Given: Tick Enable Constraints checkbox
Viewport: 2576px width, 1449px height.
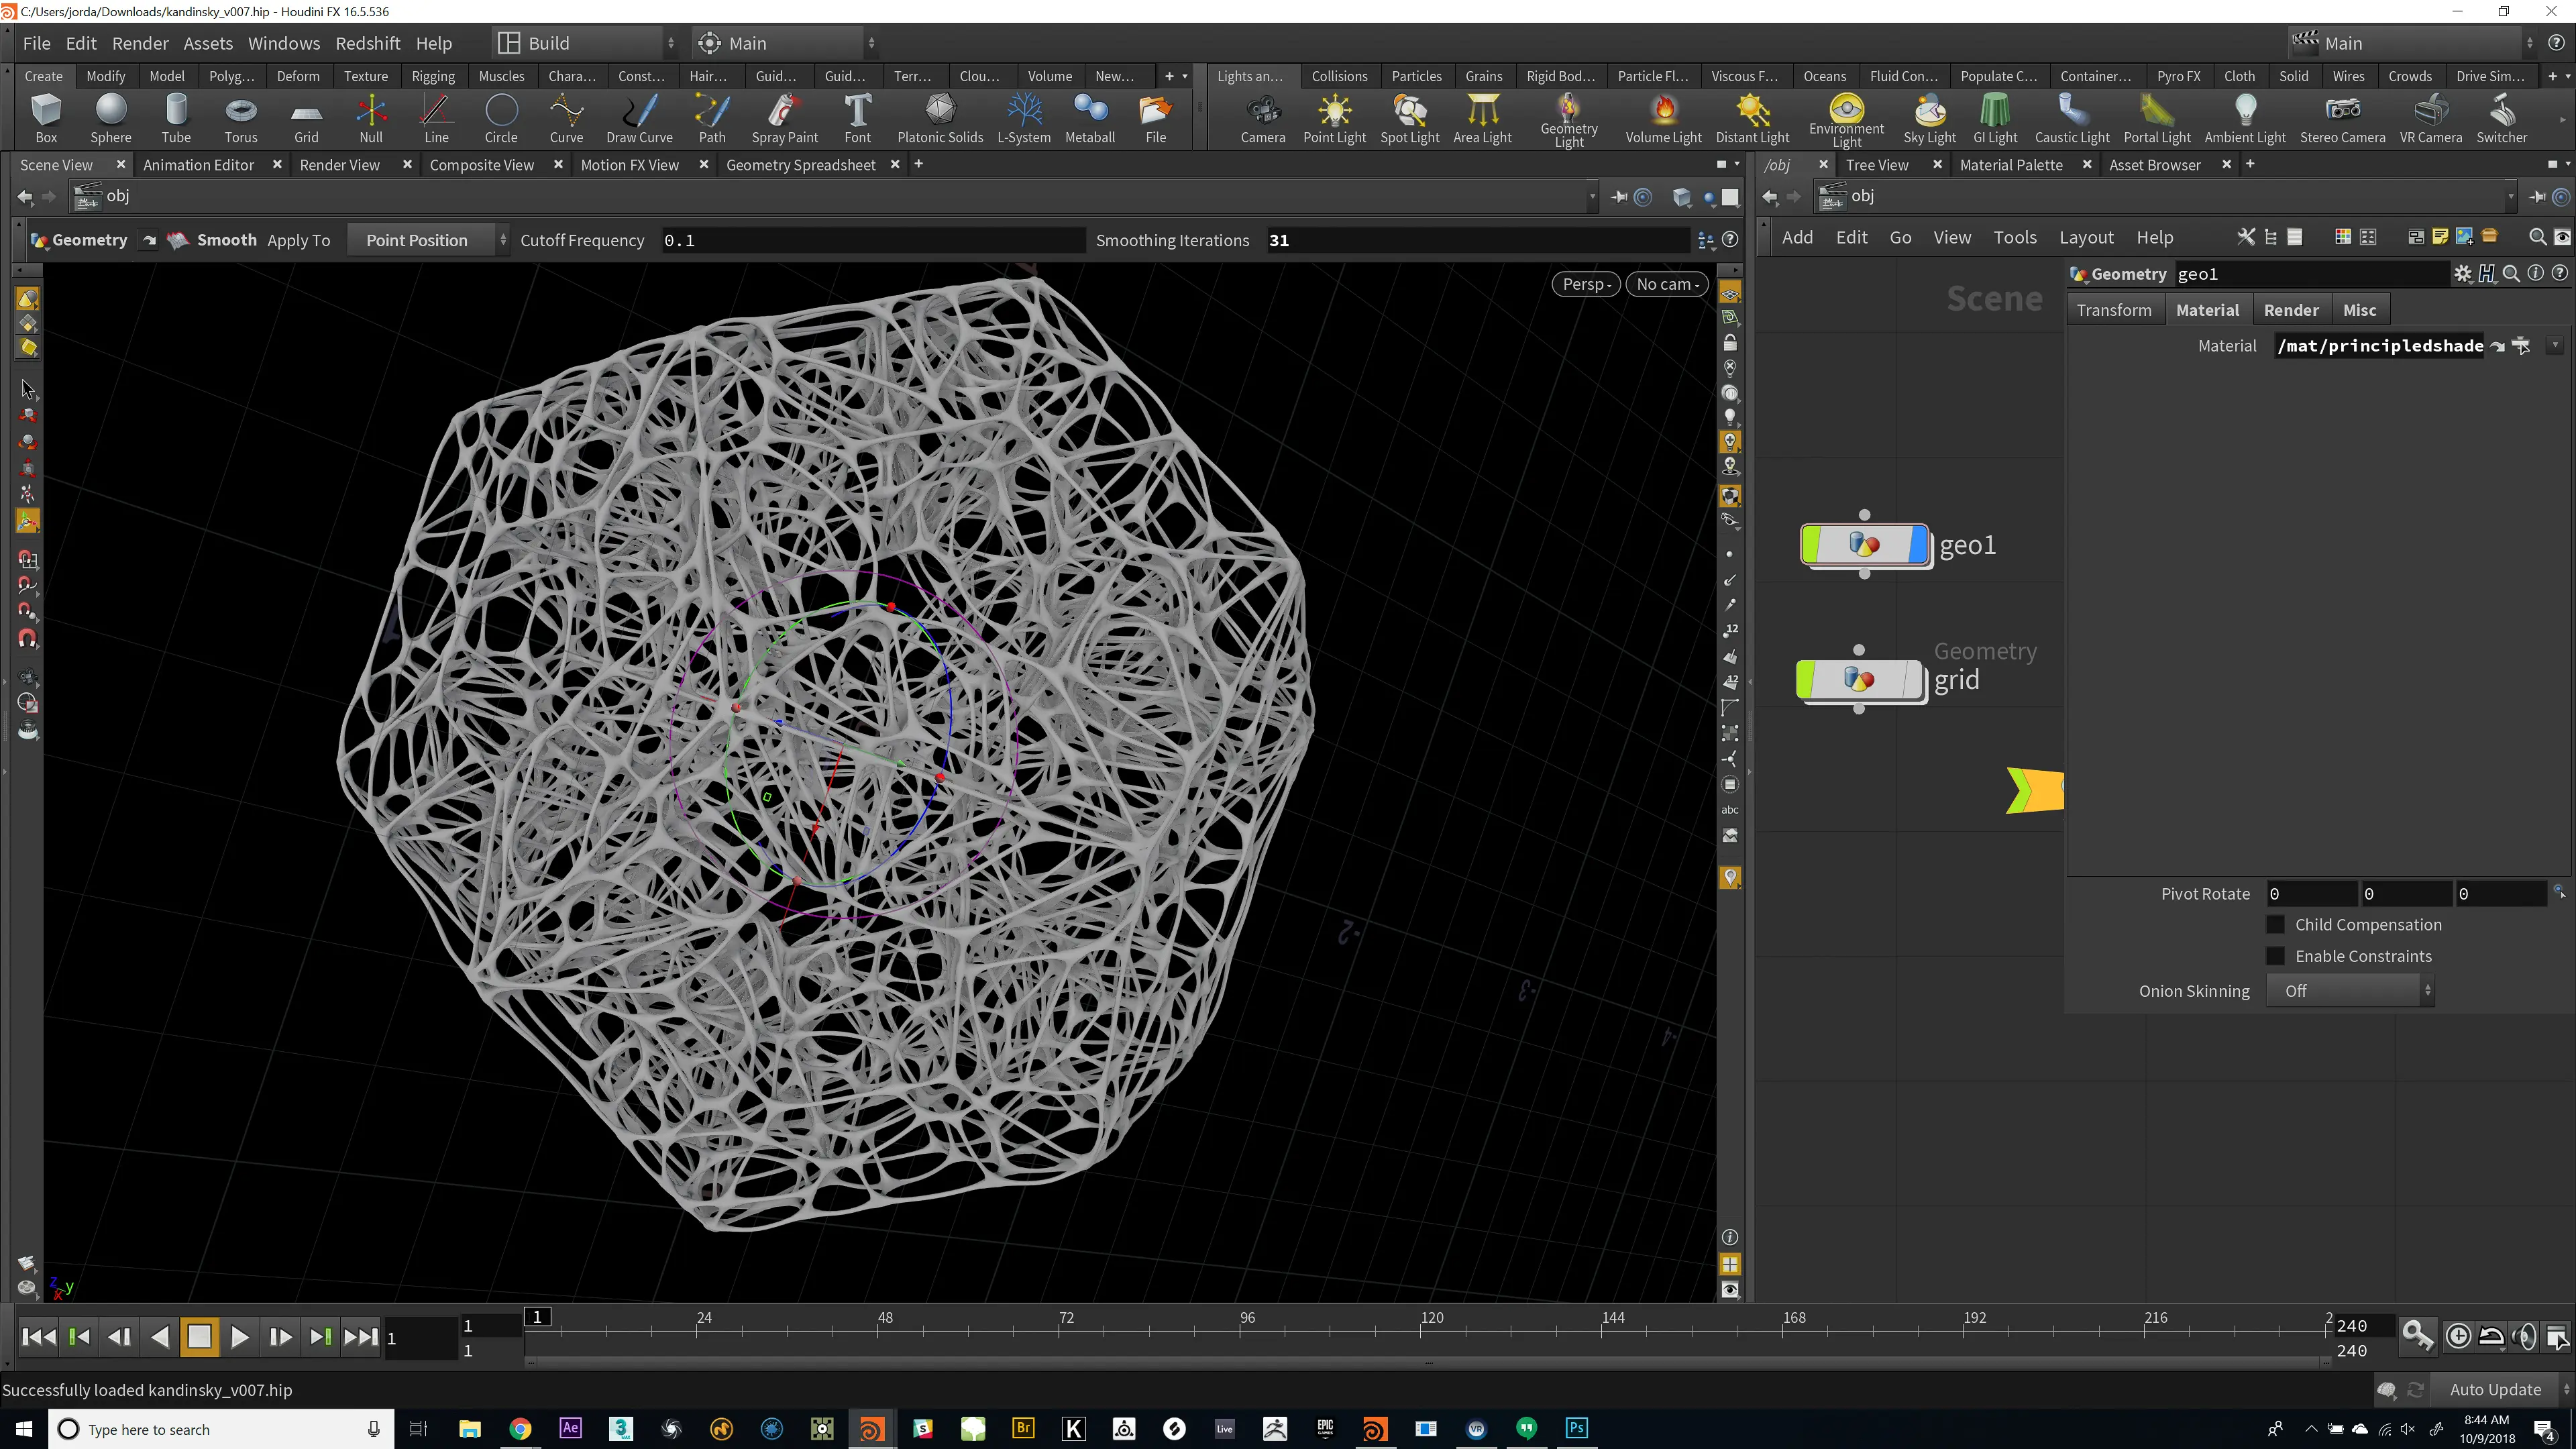Looking at the screenshot, I should pos(2275,956).
